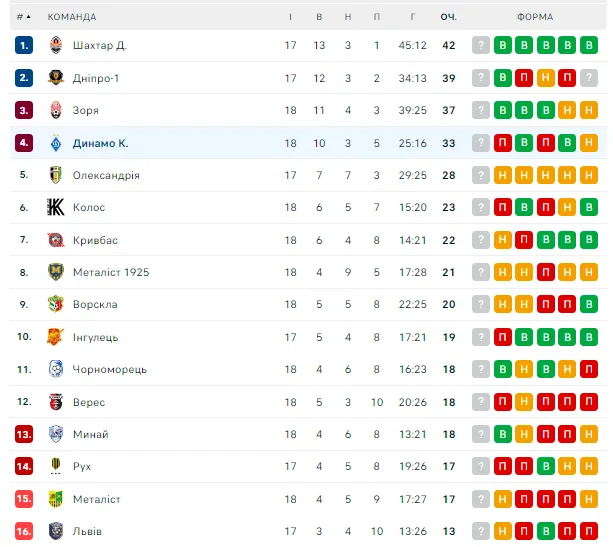Sort table by the # rank column
Viewport: 613px width, 547px height.
point(23,17)
